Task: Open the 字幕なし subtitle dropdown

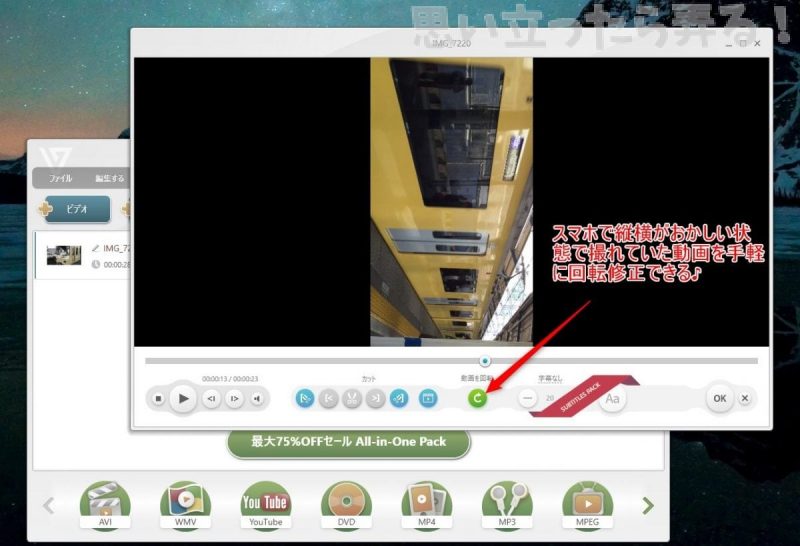Action: 550,379
